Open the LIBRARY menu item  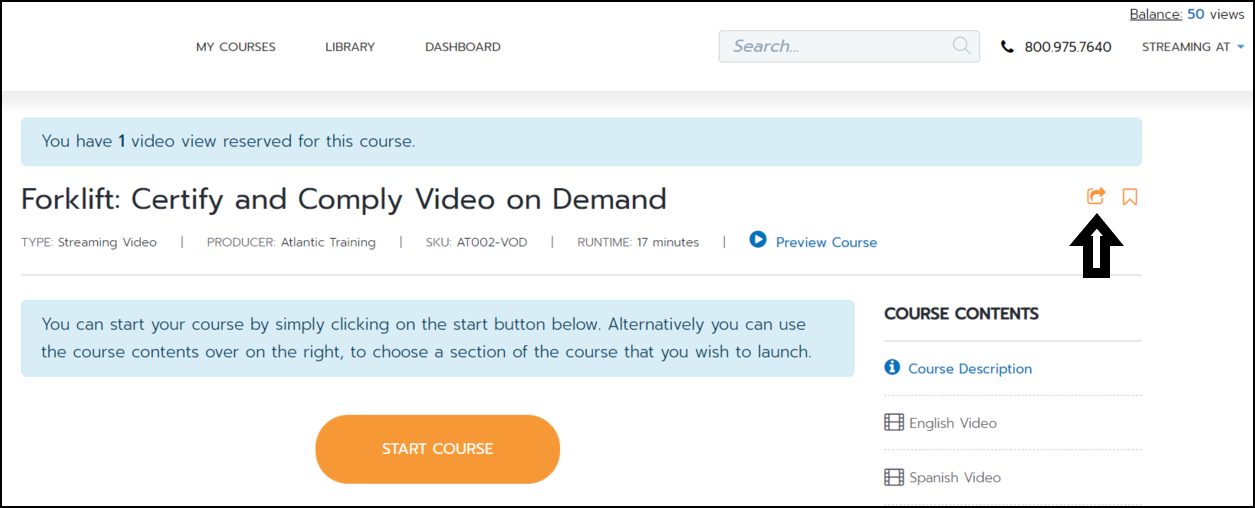click(350, 47)
